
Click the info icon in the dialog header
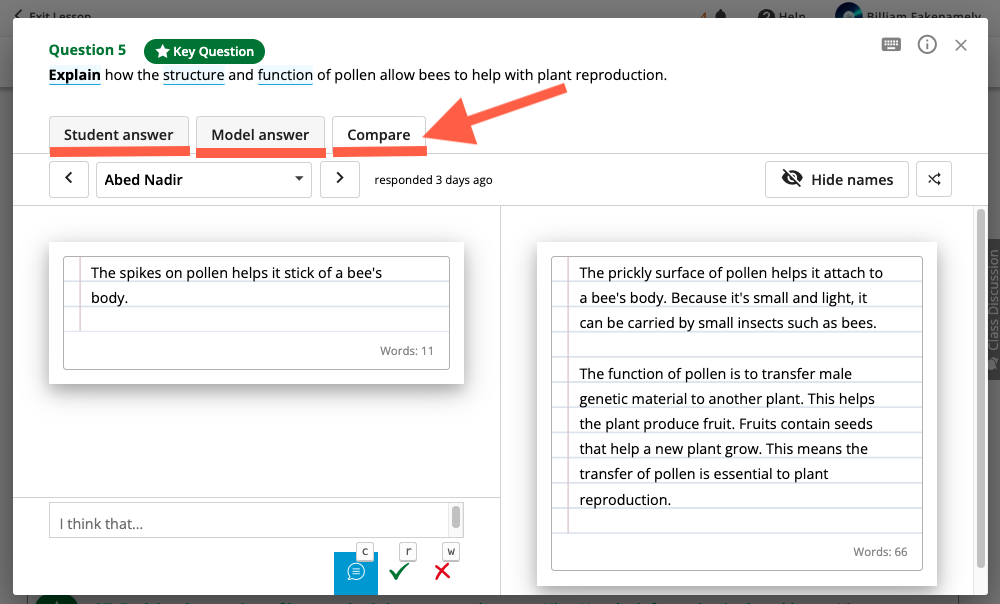926,44
